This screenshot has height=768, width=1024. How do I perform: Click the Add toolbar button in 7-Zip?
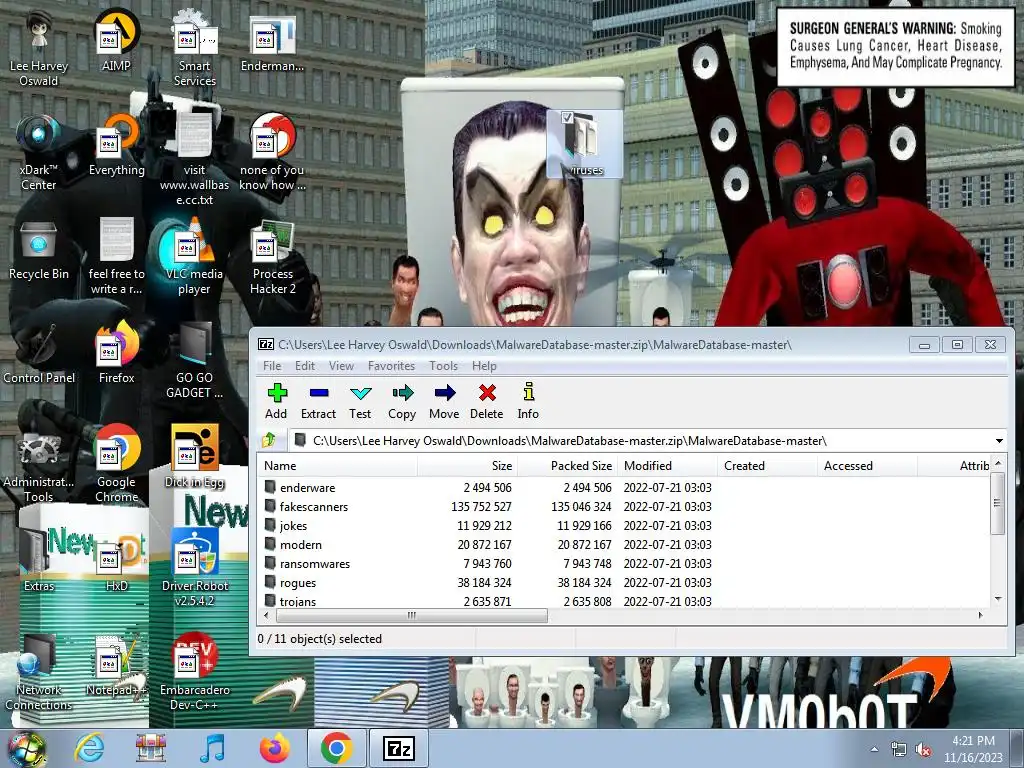coord(276,401)
